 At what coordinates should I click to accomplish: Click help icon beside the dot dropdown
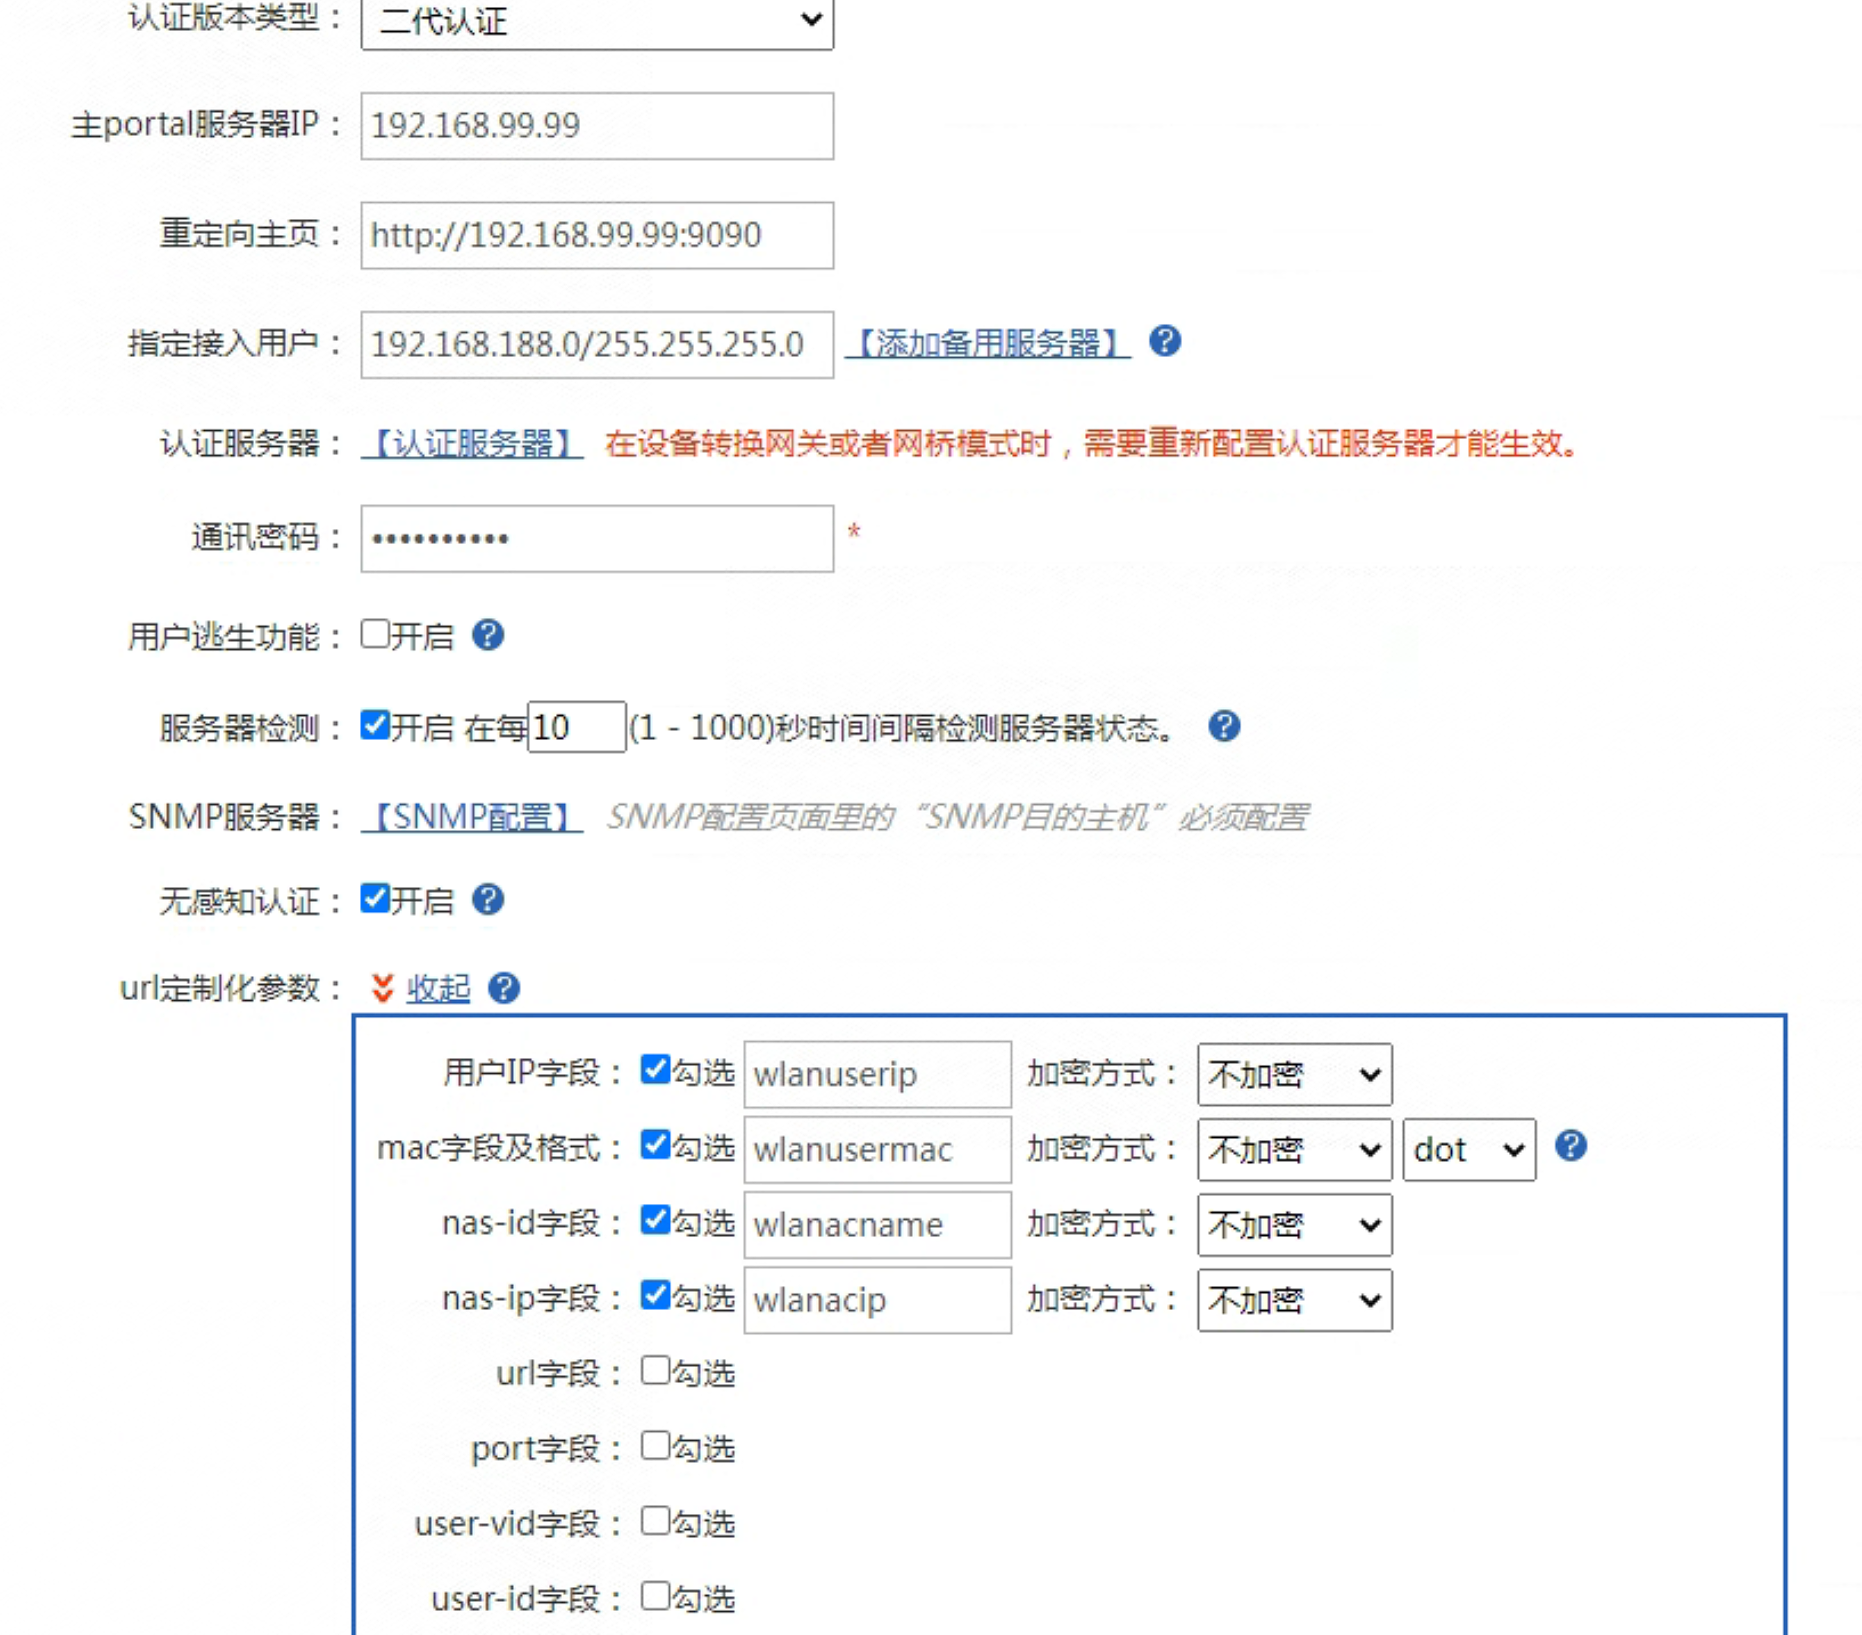coord(1572,1147)
